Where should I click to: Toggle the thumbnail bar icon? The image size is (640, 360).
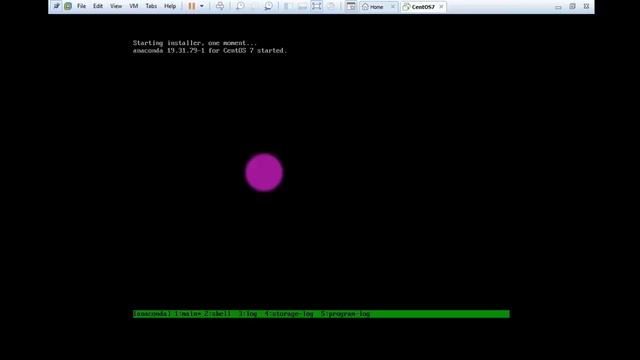pyautogui.click(x=302, y=6)
